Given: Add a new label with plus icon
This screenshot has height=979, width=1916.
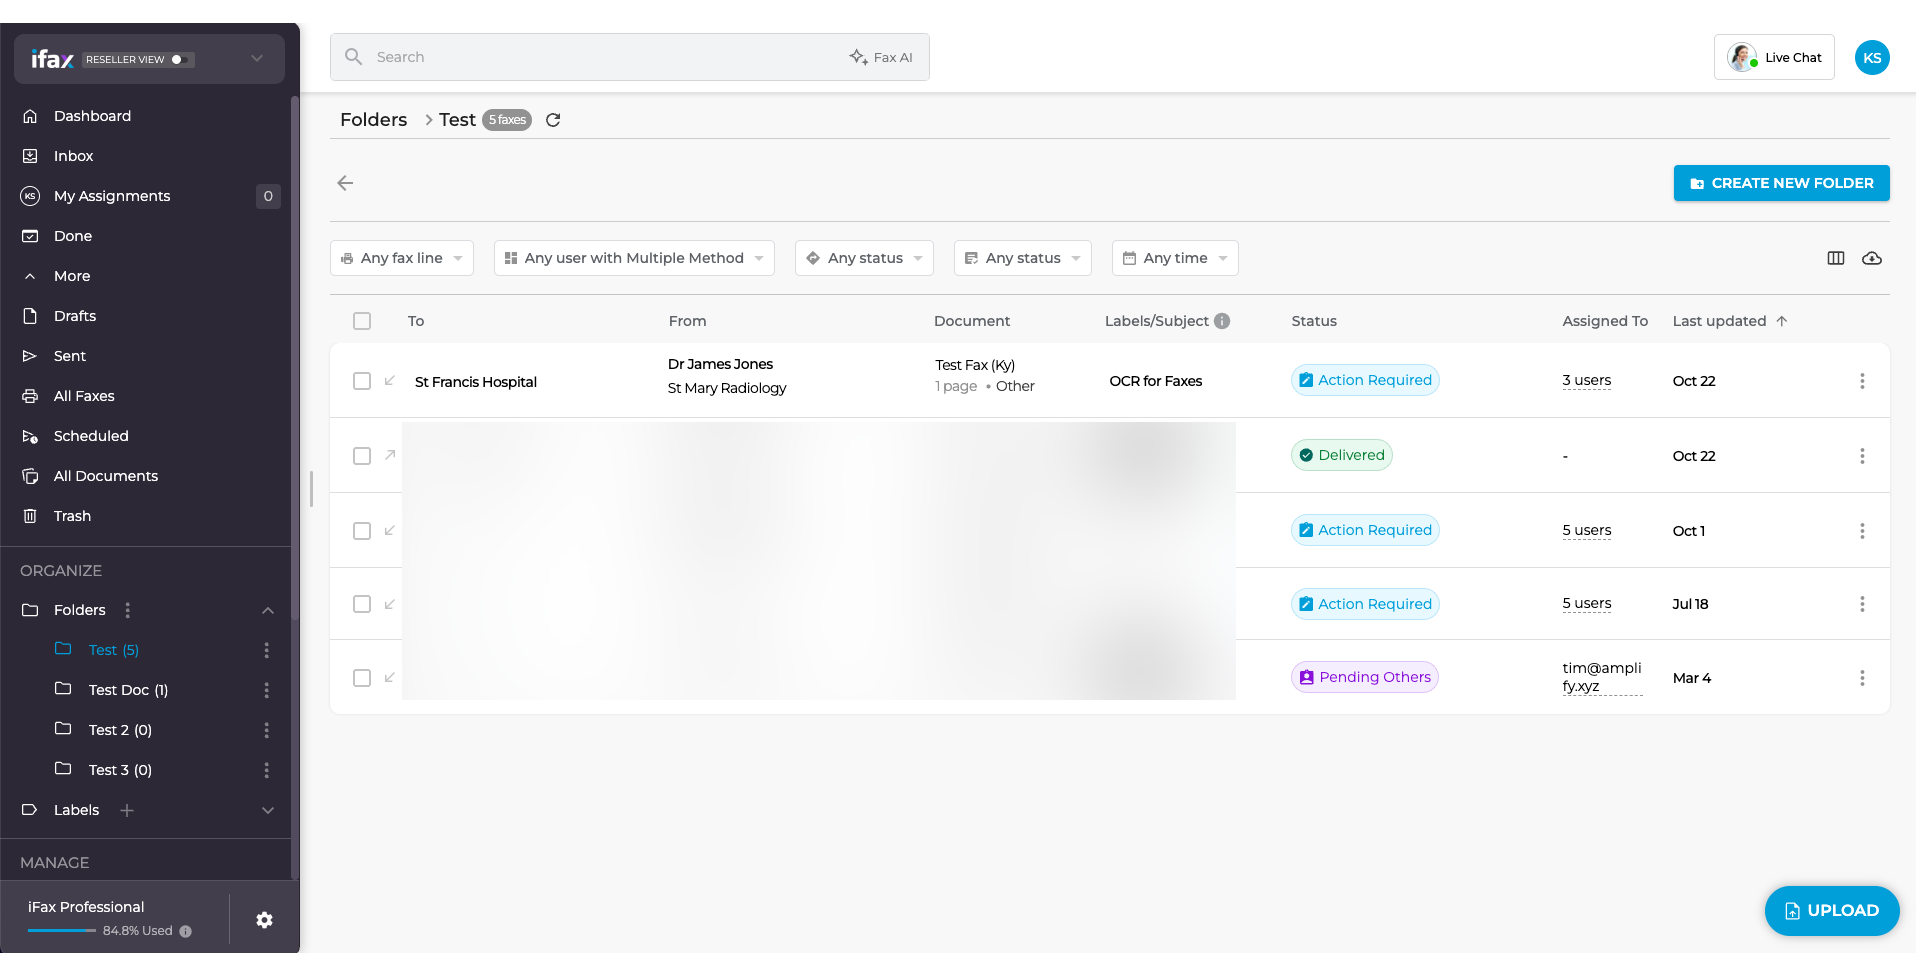Looking at the screenshot, I should point(127,810).
